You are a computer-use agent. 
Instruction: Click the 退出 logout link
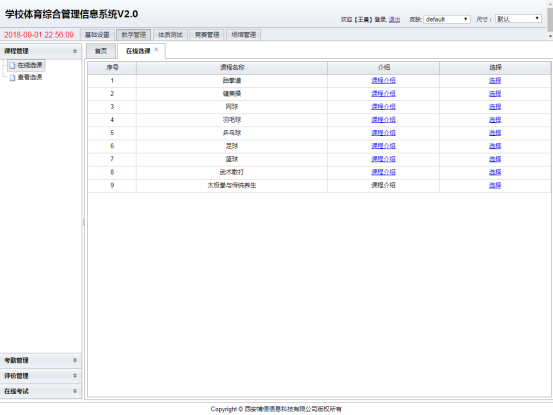click(x=394, y=19)
